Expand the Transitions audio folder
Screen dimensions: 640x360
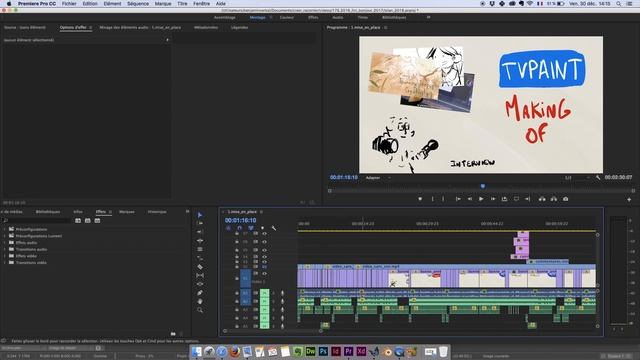point(5,249)
